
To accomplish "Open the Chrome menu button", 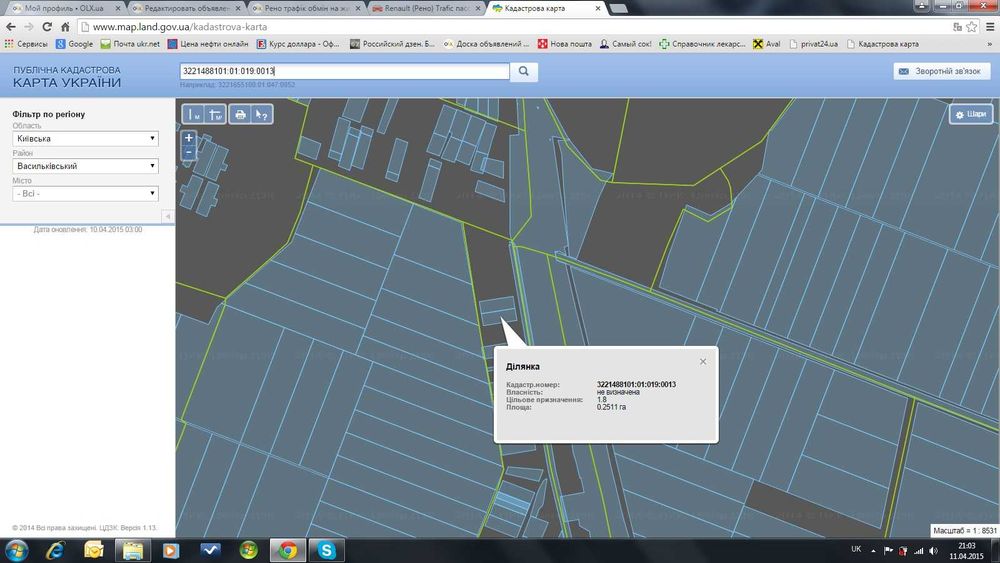I will pos(990,27).
